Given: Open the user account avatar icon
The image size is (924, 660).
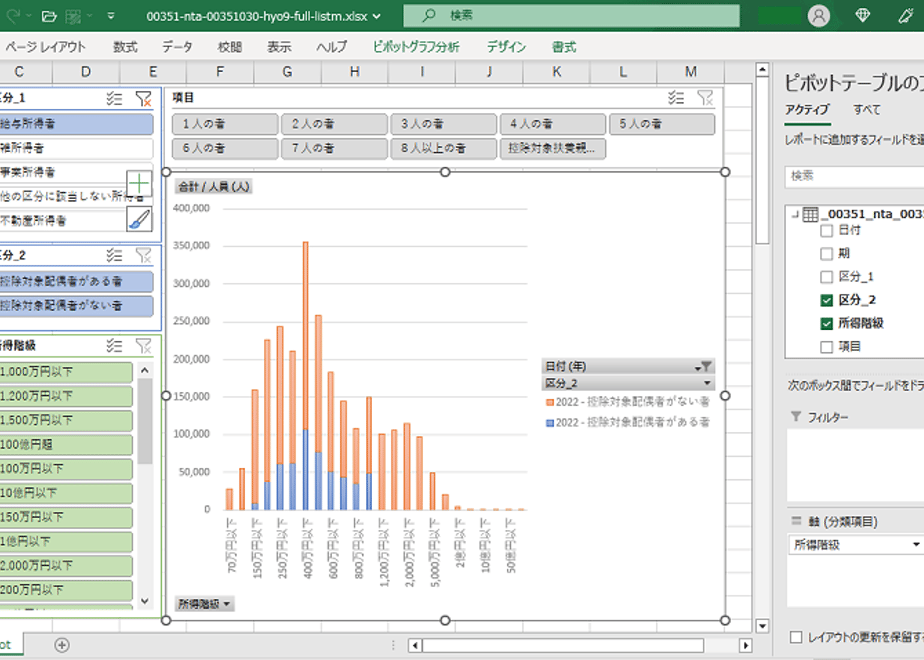Looking at the screenshot, I should [819, 16].
